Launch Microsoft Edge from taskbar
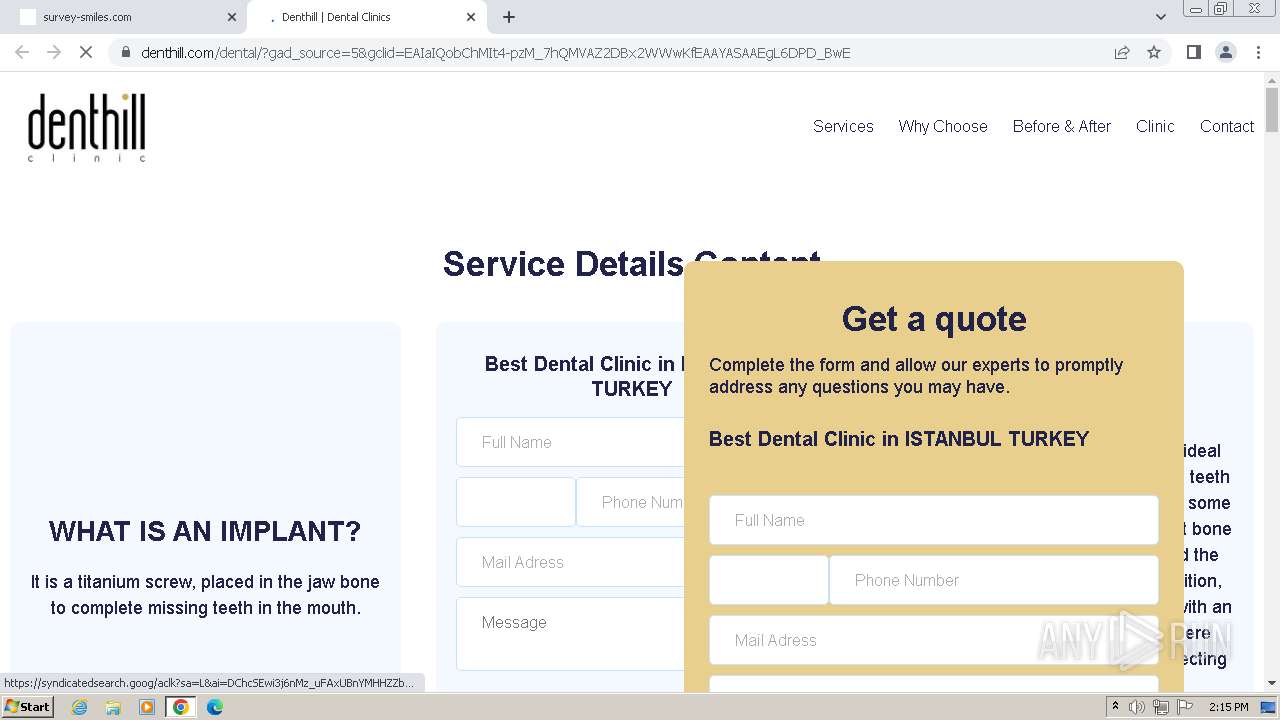1280x720 pixels. [x=215, y=707]
